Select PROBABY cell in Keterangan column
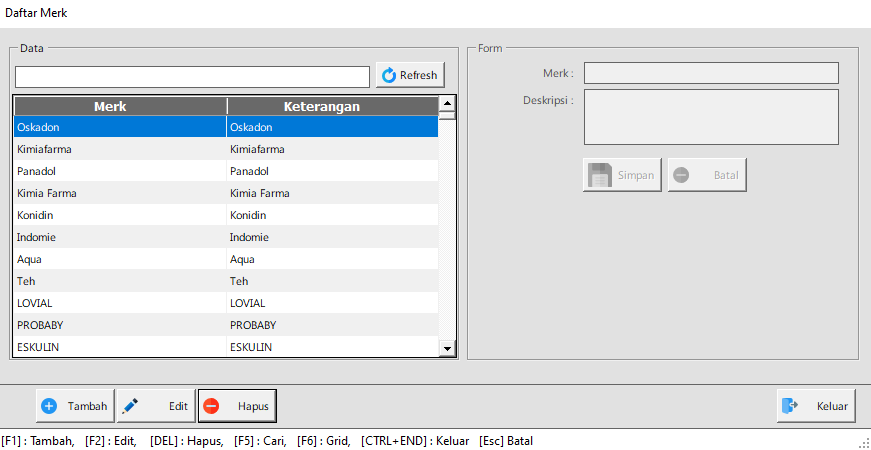 (333, 325)
